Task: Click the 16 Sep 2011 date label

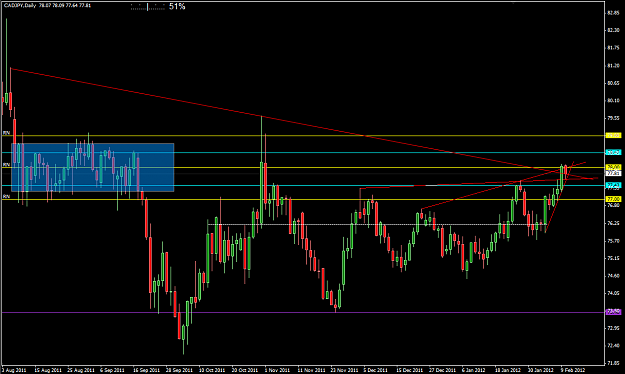Action: [x=146, y=370]
